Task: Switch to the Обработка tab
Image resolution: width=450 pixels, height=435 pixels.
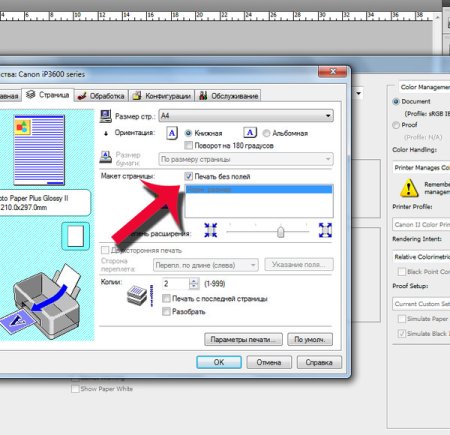Action: click(x=101, y=96)
